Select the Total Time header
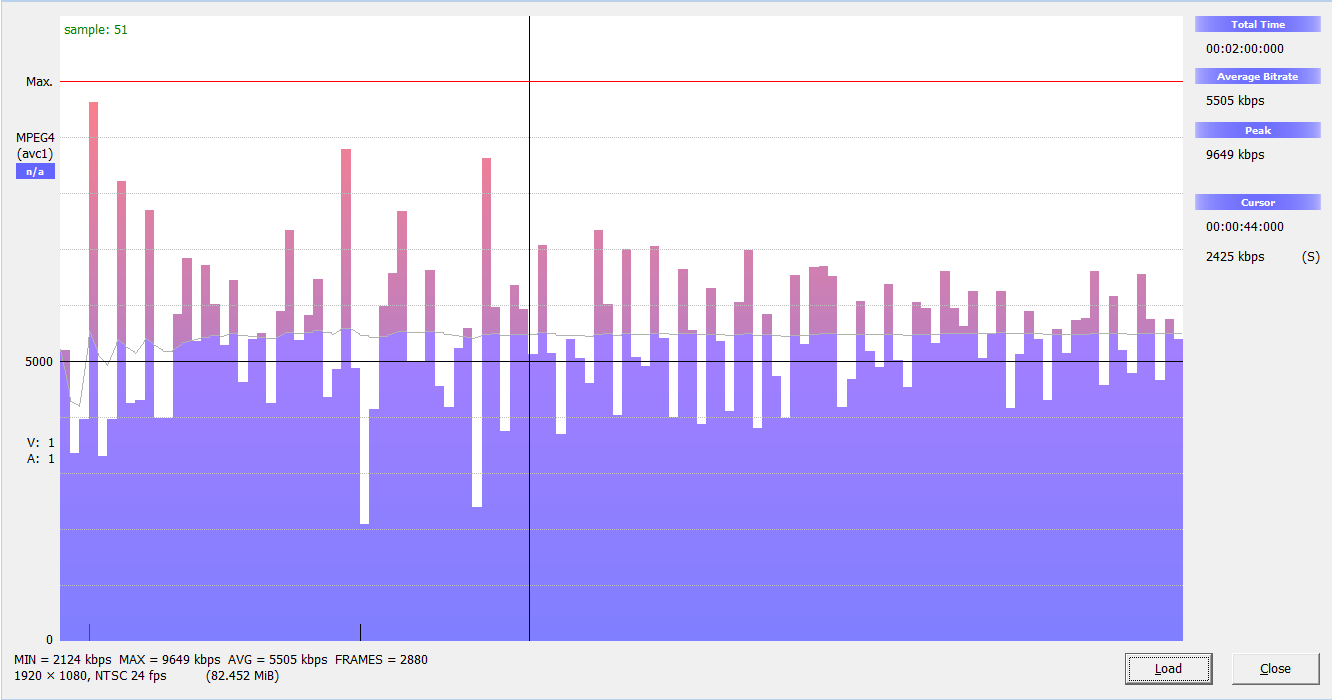1332x700 pixels. [x=1258, y=24]
